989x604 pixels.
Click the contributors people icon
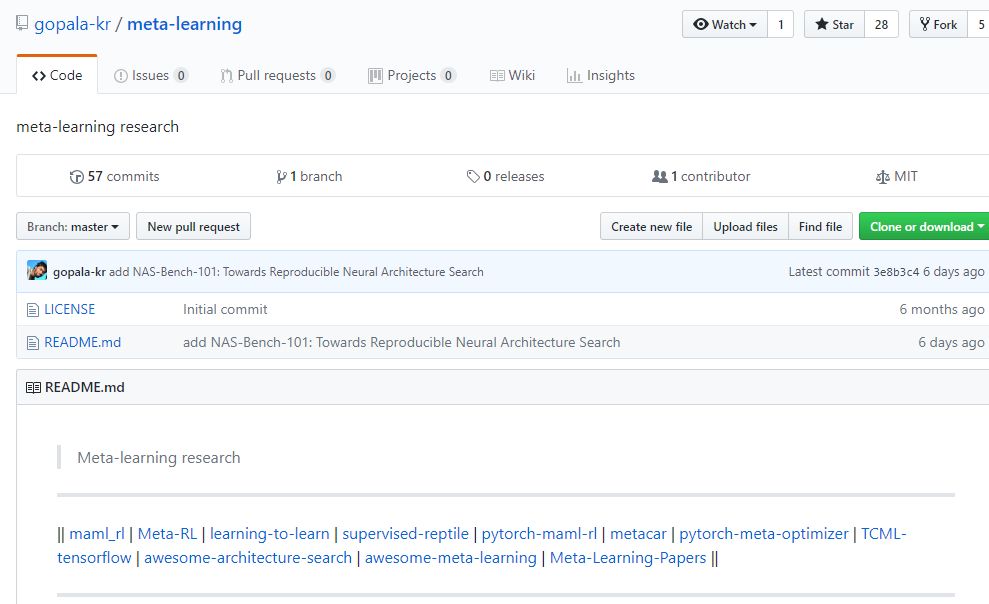(x=659, y=177)
